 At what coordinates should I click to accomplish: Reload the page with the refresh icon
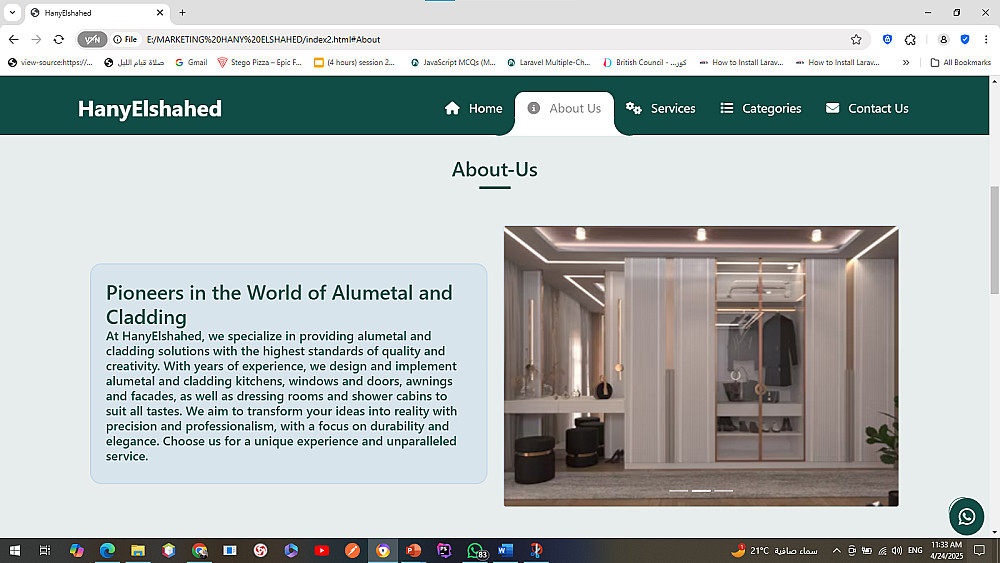pos(59,40)
